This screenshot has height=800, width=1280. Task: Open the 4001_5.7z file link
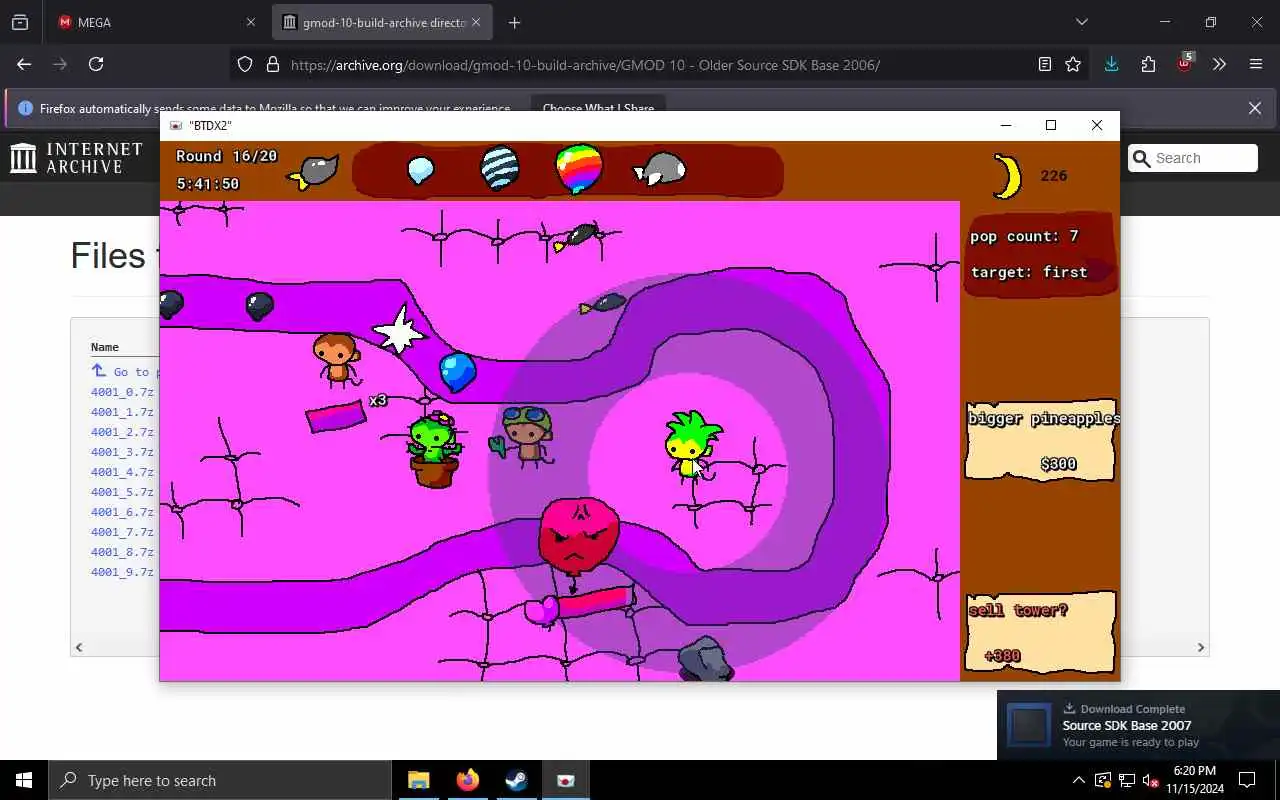point(122,492)
